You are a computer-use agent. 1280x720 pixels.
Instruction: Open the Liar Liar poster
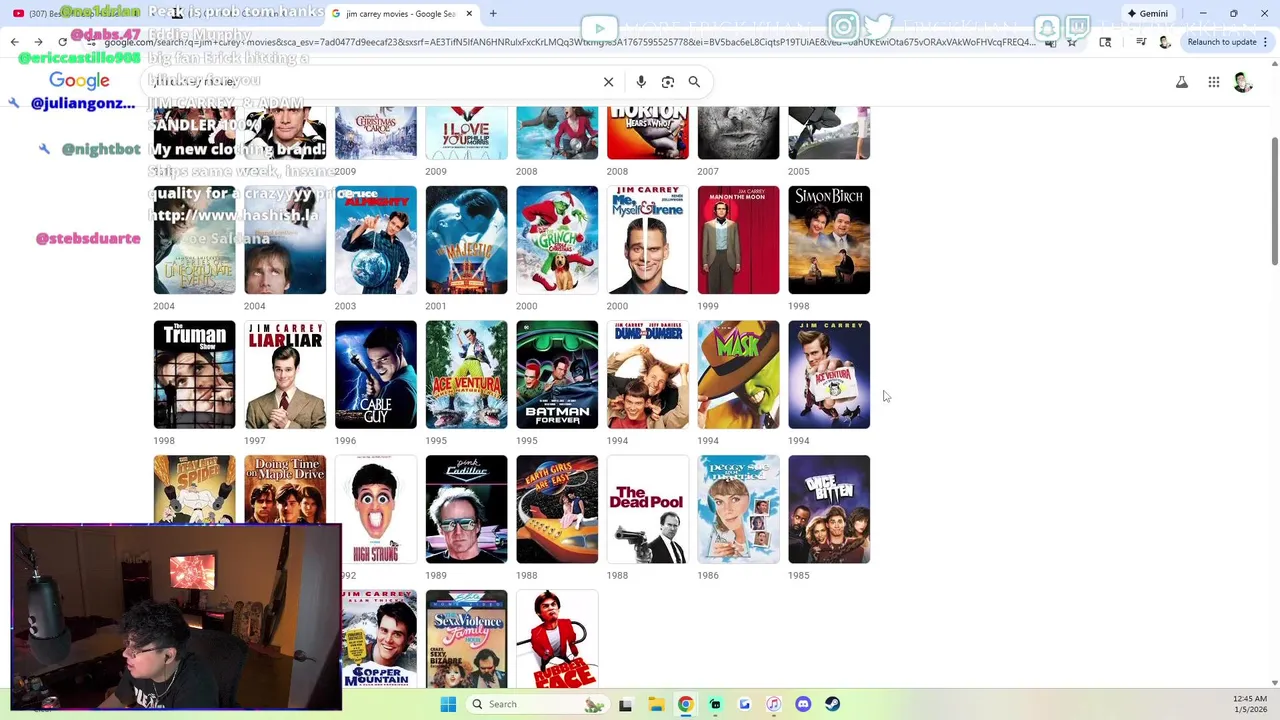(x=285, y=375)
